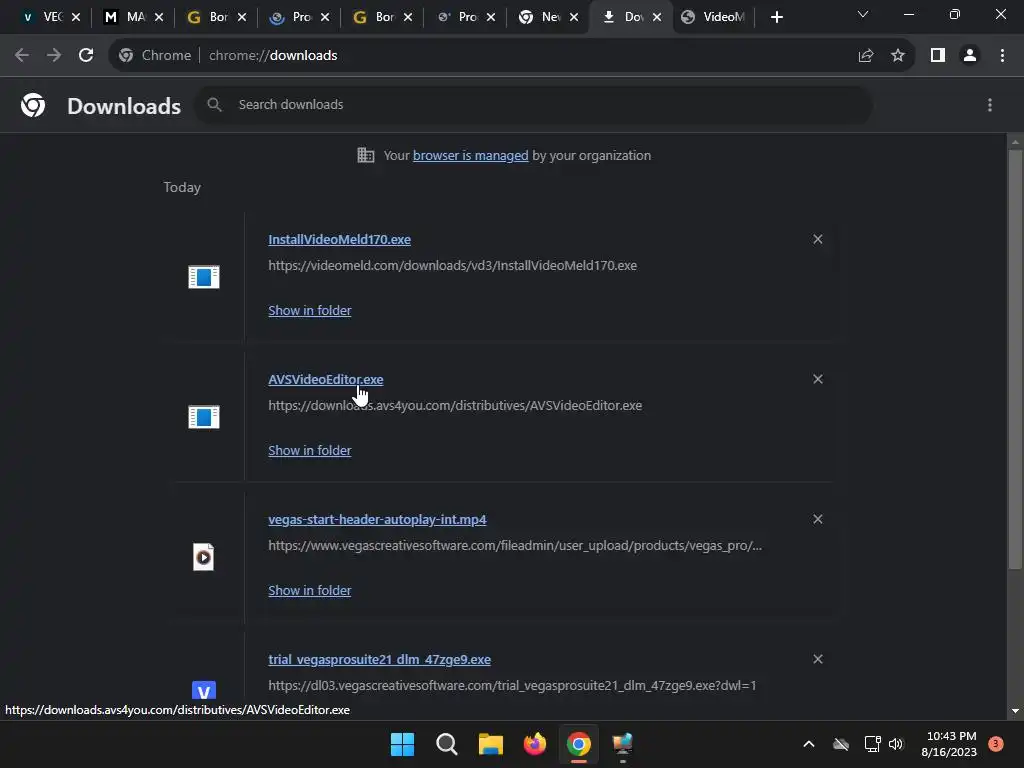Show AVSVideoEditor.exe in folder
Image resolution: width=1024 pixels, height=768 pixels.
tap(310, 451)
